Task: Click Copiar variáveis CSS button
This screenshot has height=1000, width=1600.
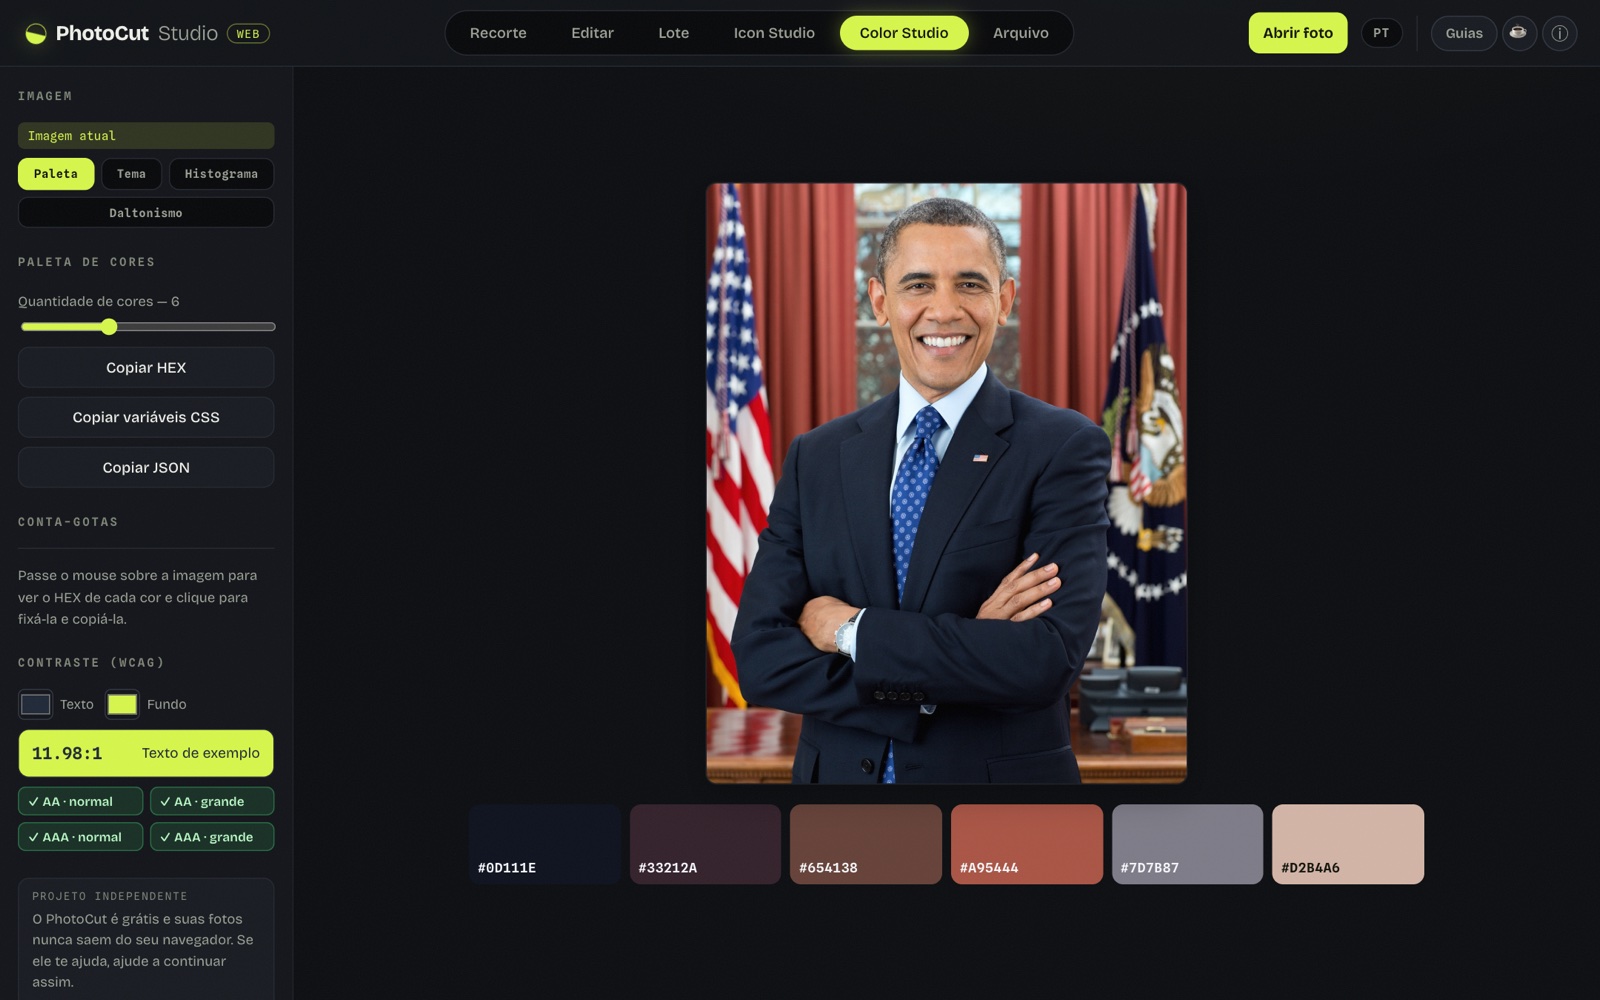Action: [146, 417]
